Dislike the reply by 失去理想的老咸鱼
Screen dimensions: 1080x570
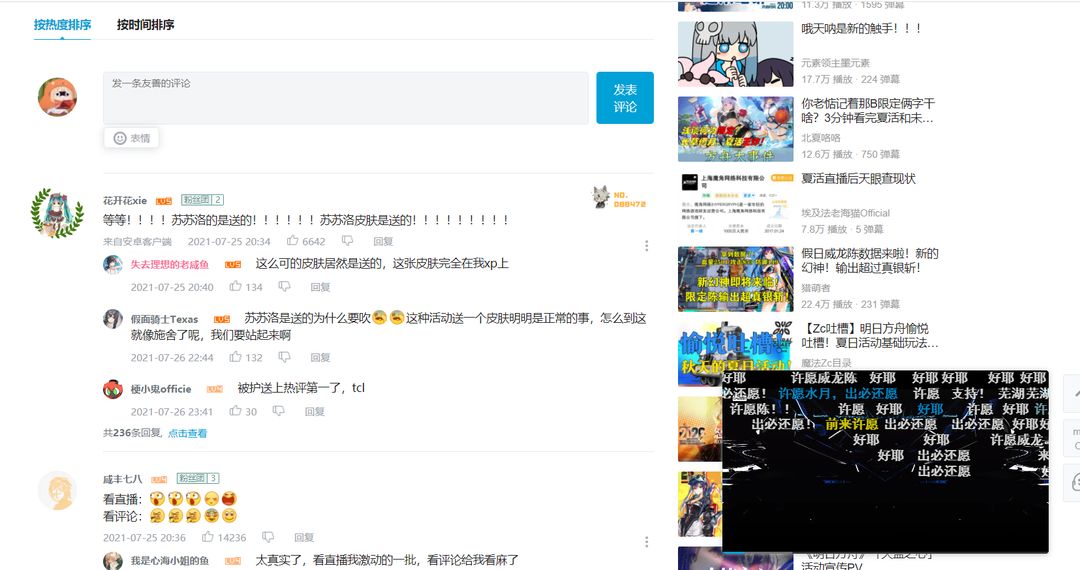pyautogui.click(x=284, y=286)
